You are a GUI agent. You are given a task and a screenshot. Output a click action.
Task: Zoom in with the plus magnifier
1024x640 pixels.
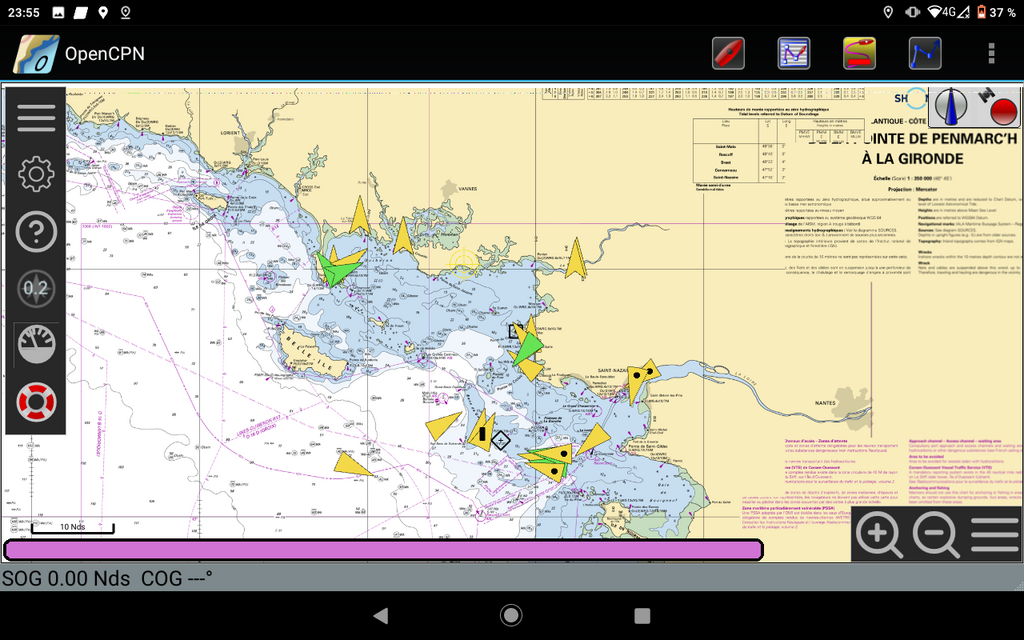coord(878,535)
